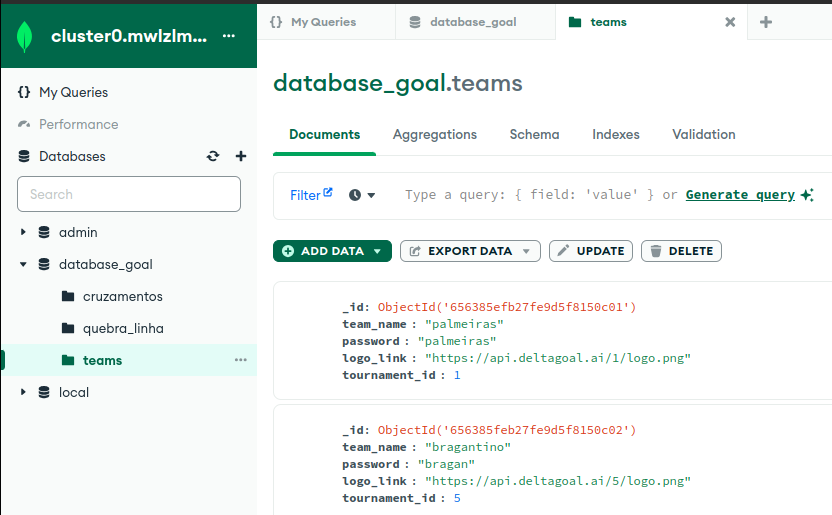Viewport: 832px width, 515px height.
Task: Collapse the database_goal tree node
Action: 24,264
